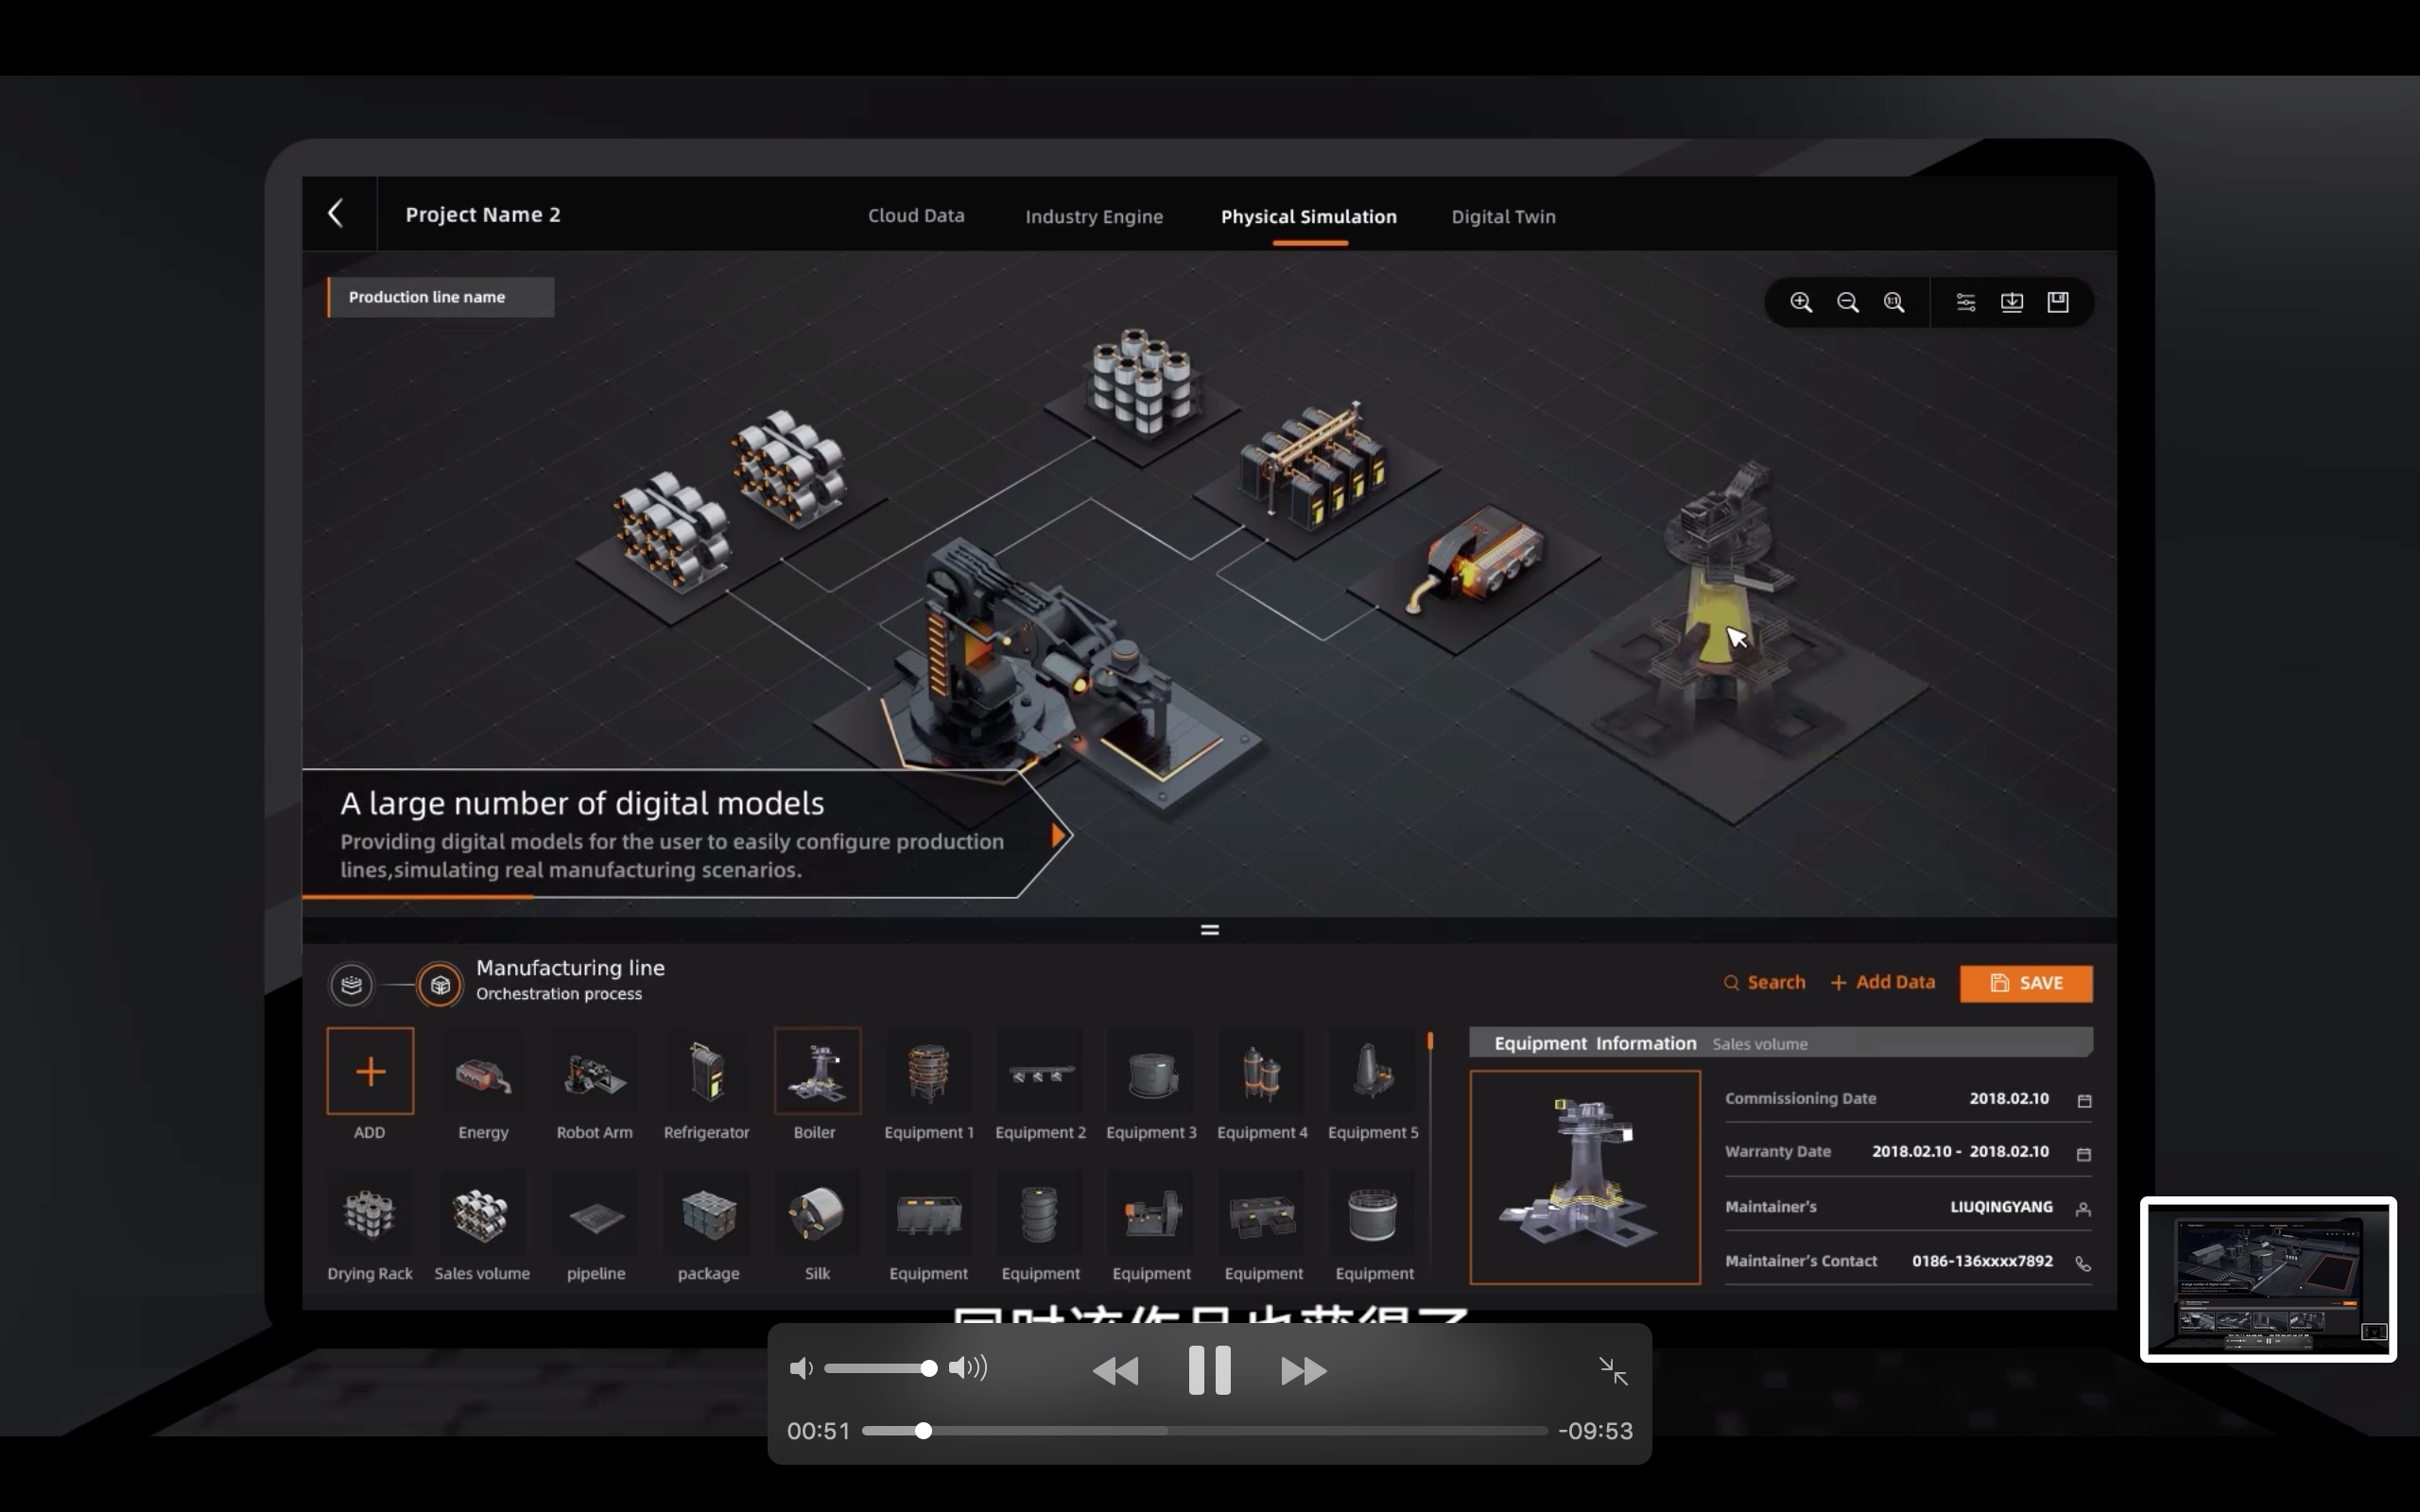
Task: Switch to Sales volume tab in info panel
Action: tap(1760, 1044)
